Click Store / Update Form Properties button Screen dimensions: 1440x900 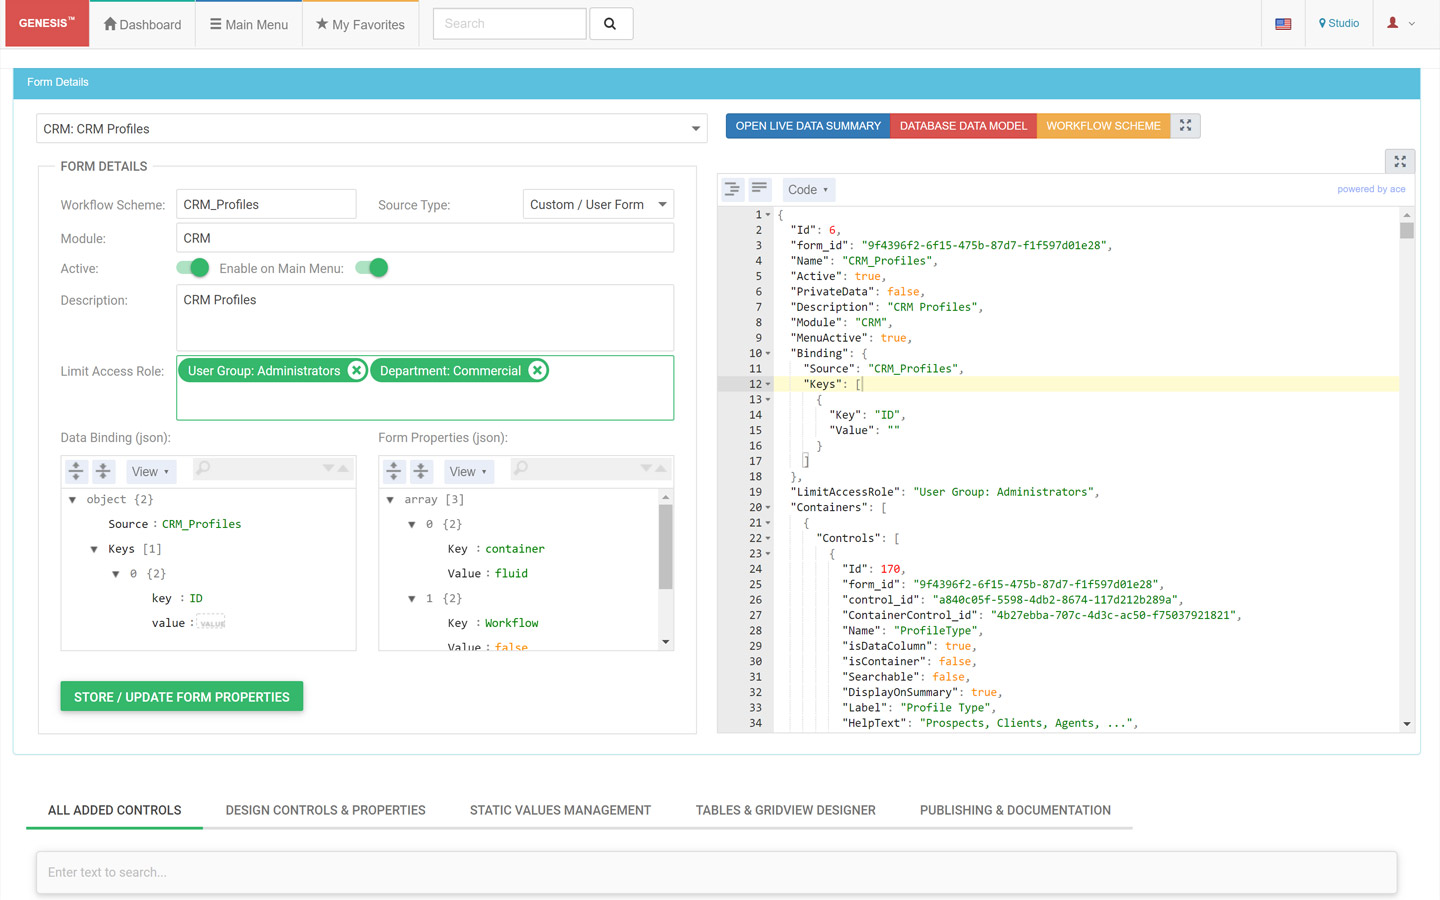click(x=181, y=697)
